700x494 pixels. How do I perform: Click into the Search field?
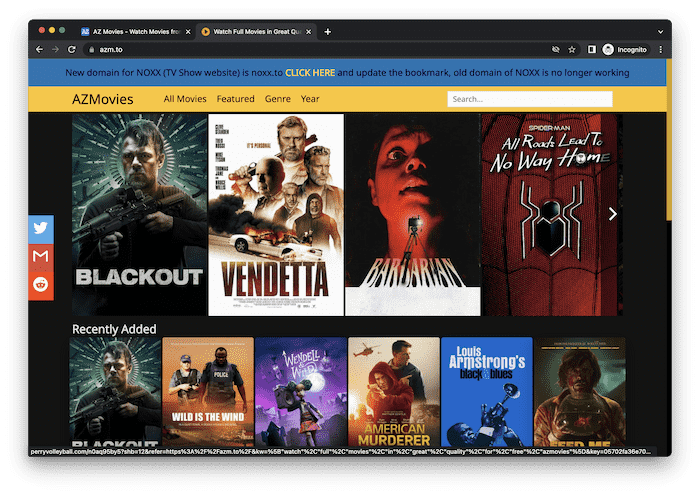coord(530,99)
